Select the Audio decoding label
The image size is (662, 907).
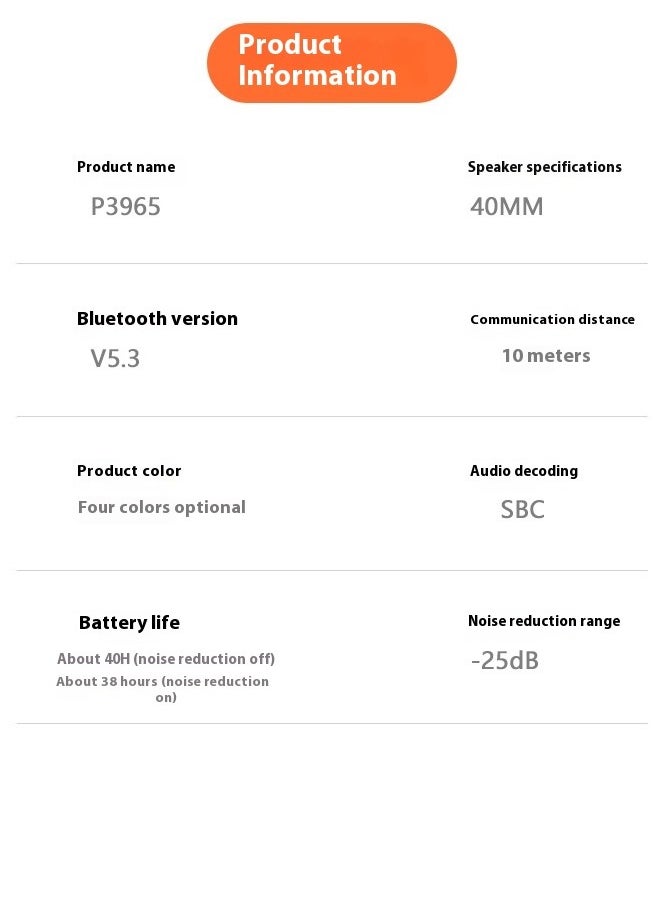[524, 471]
